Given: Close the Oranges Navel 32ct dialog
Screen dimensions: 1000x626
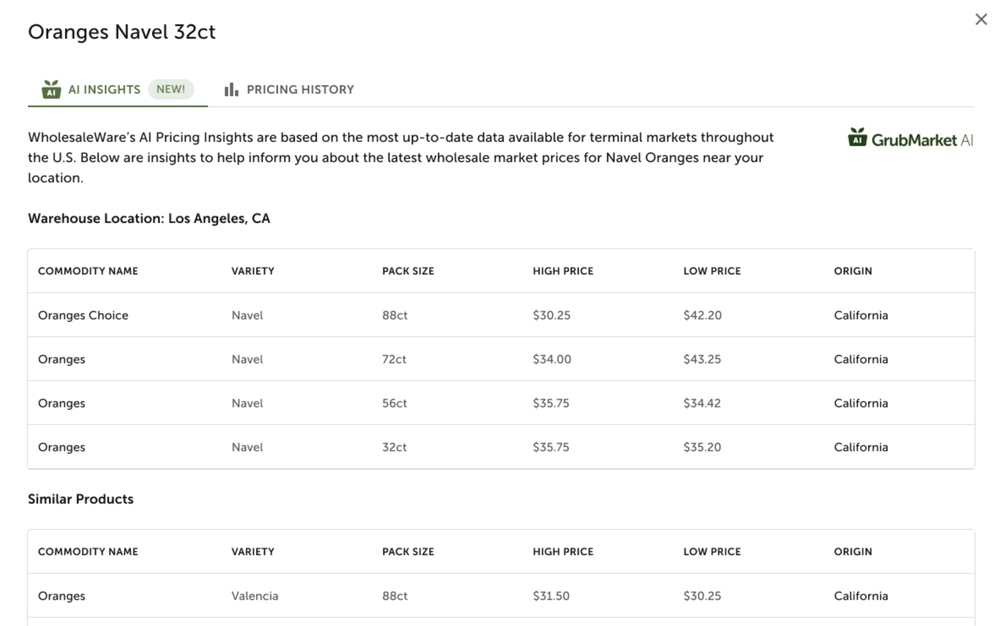Looking at the screenshot, I should 981,20.
